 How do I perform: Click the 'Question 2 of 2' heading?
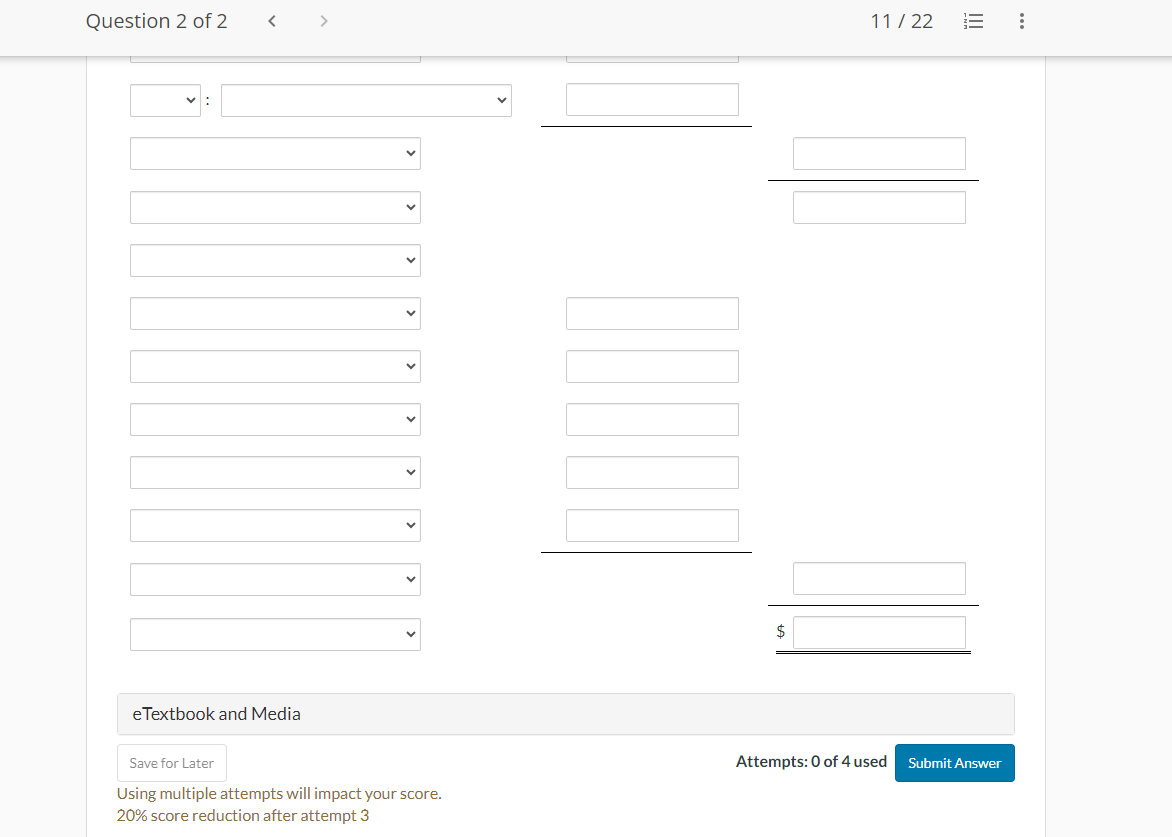[156, 21]
